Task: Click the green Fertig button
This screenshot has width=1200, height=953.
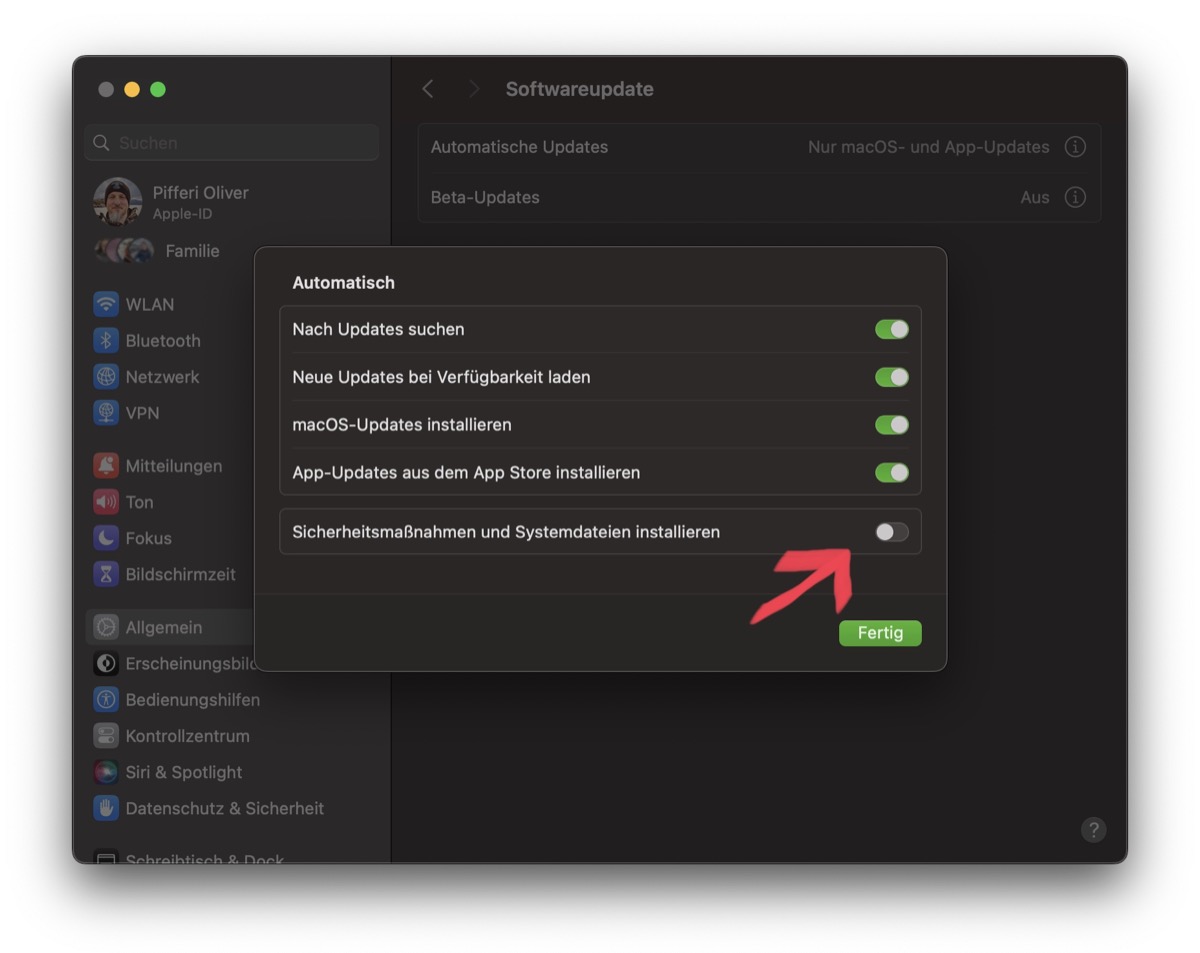Action: tap(879, 633)
